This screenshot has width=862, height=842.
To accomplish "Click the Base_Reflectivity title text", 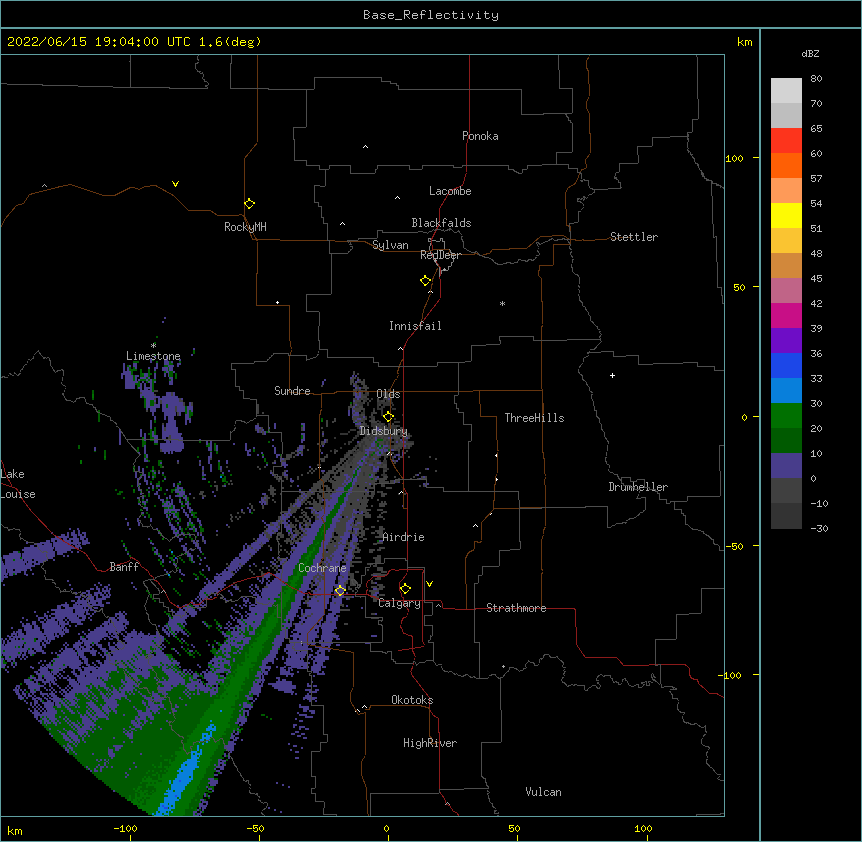I will point(431,15).
